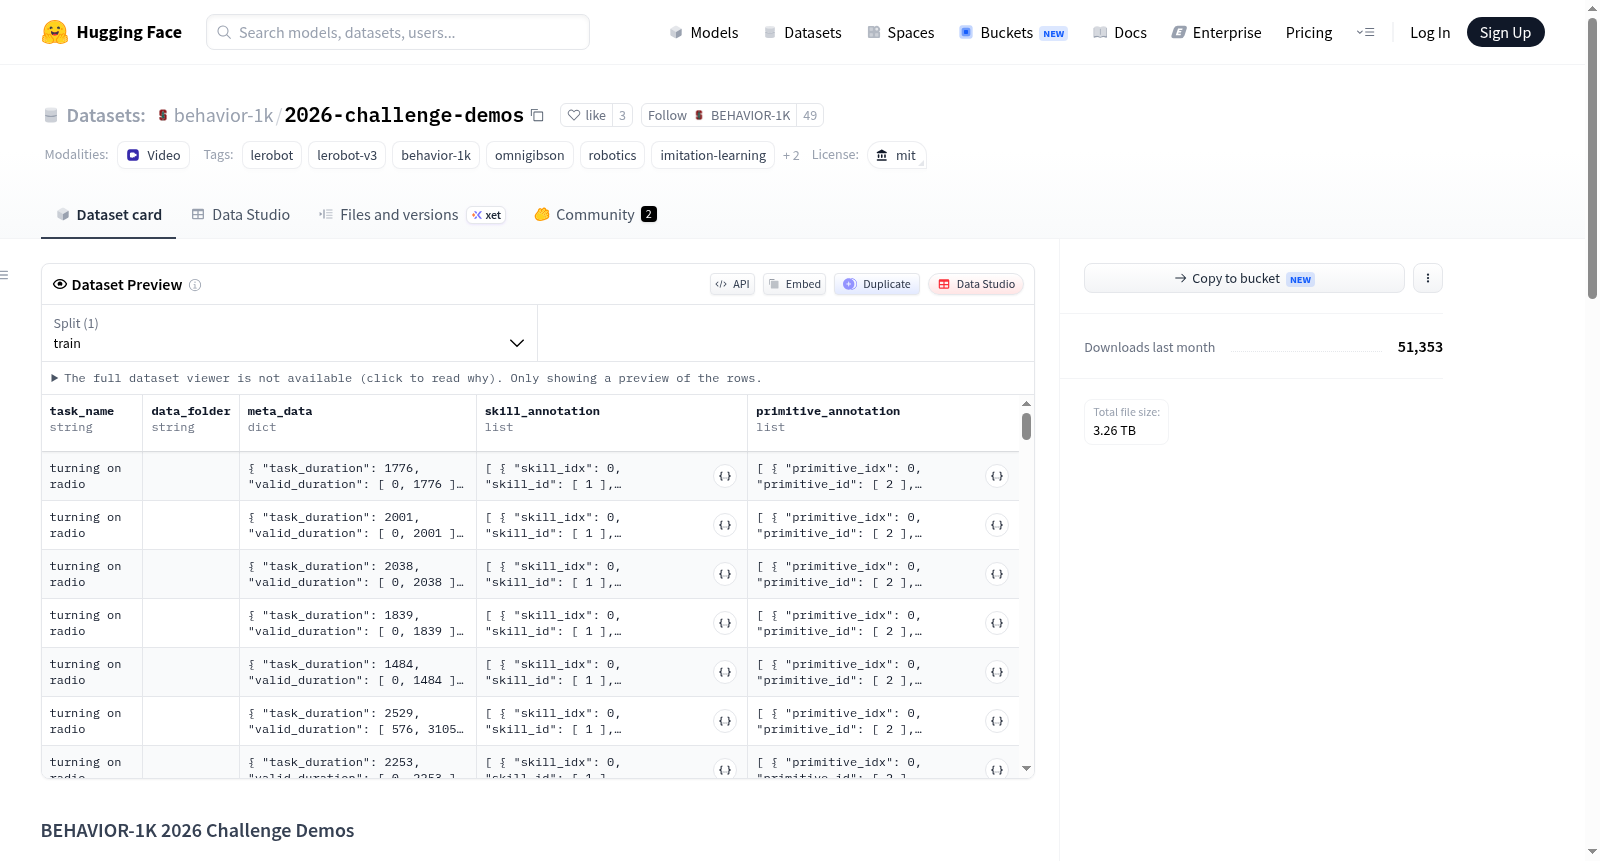The height and width of the screenshot is (861, 1600).
Task: Open the extra navigation menu next to Pricing
Action: point(1365,32)
